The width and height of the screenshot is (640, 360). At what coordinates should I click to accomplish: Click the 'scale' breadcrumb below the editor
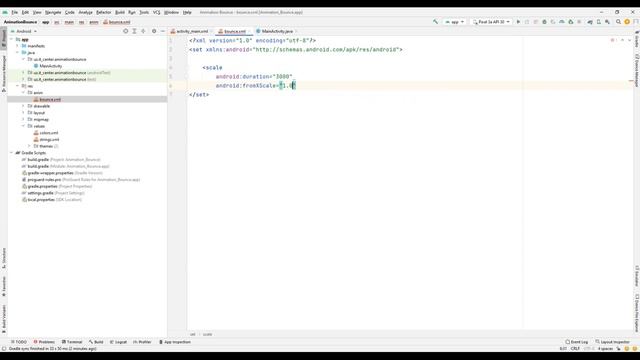(207, 334)
